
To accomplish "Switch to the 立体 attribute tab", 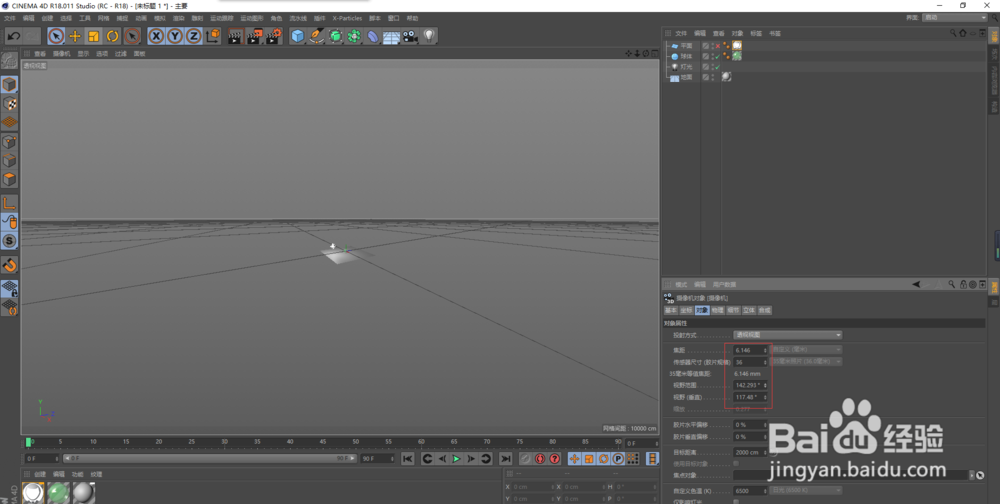I will point(748,310).
